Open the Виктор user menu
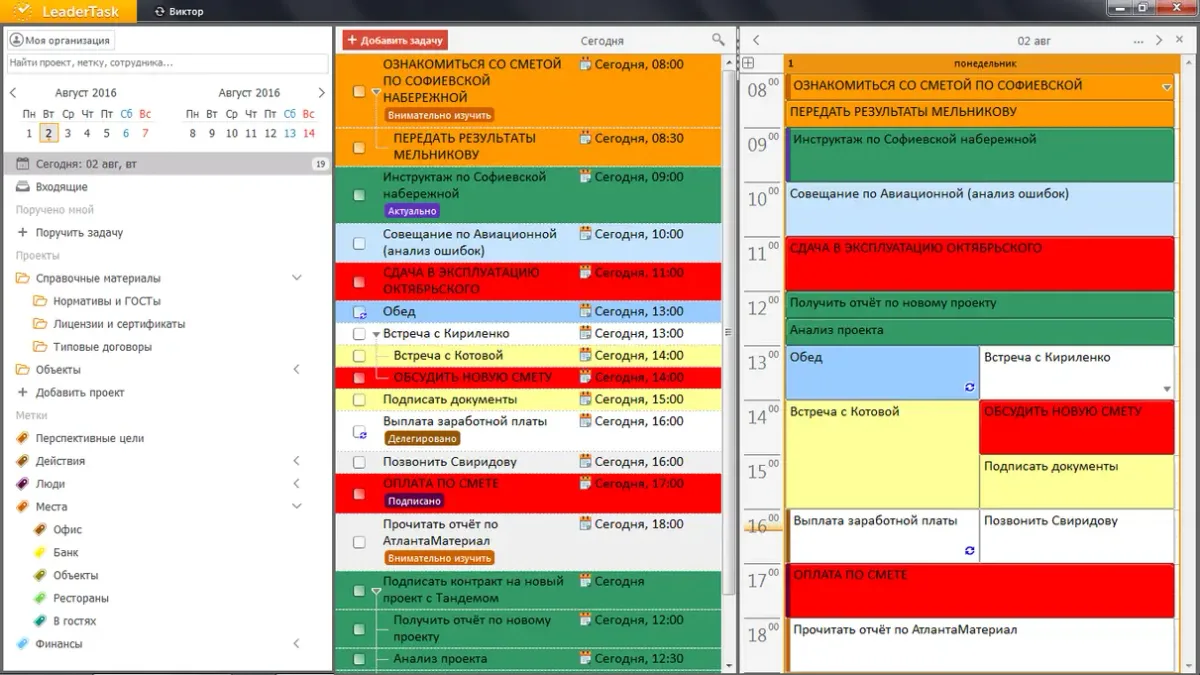This screenshot has height=675, width=1200. coord(180,12)
